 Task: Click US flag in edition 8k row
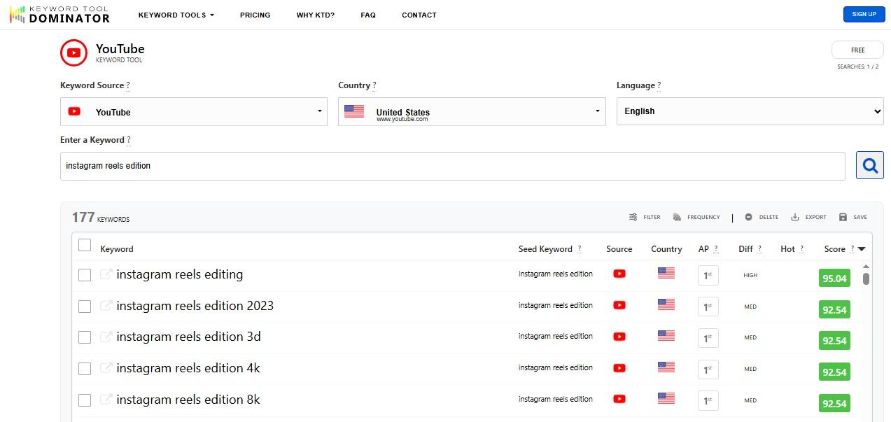point(666,398)
